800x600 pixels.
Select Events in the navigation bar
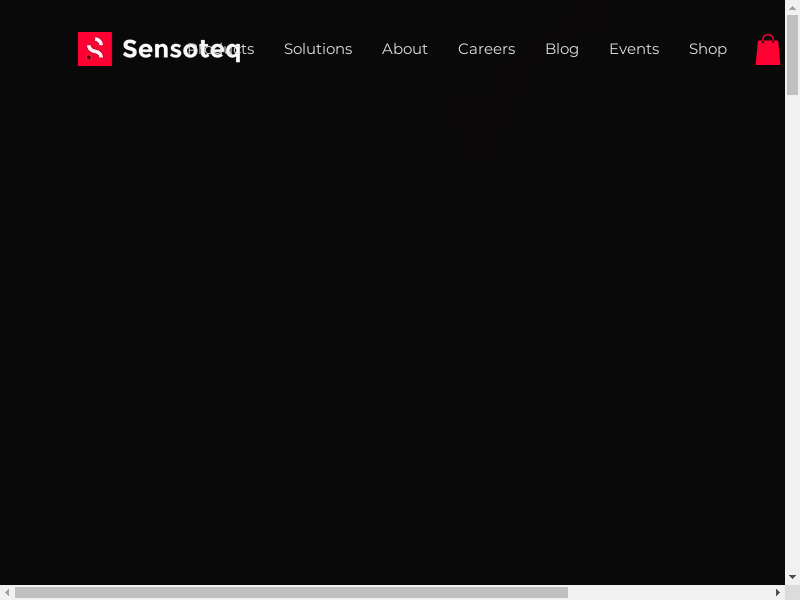tap(633, 49)
